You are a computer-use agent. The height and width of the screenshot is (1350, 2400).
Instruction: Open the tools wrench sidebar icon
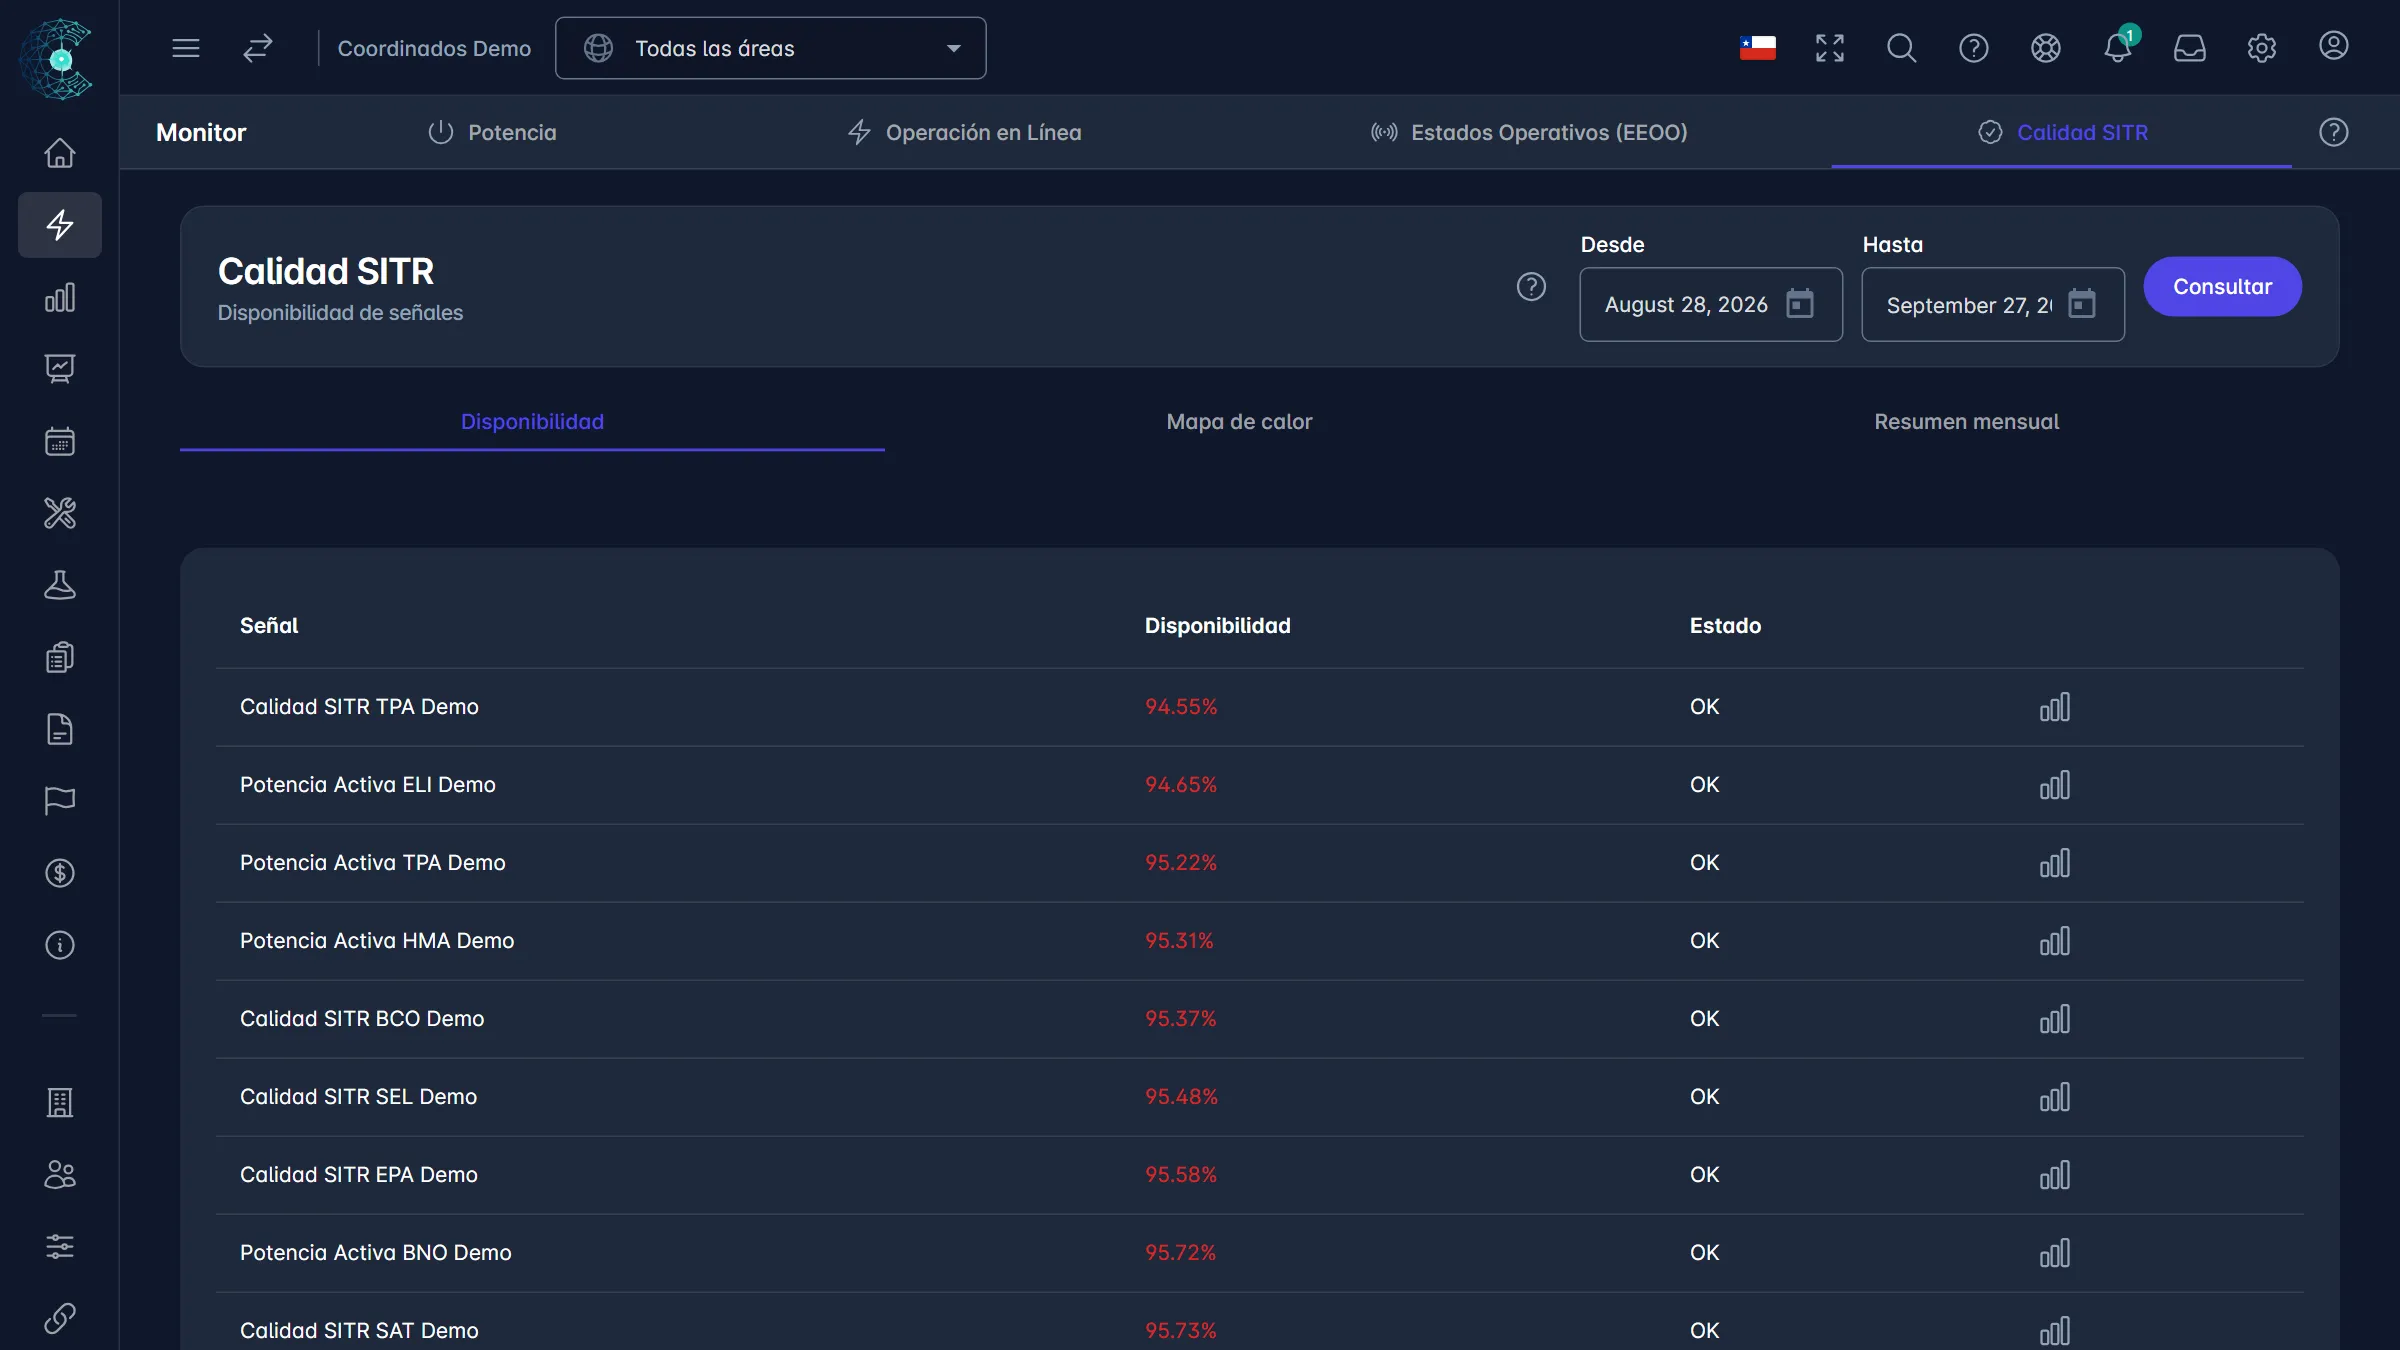60,513
